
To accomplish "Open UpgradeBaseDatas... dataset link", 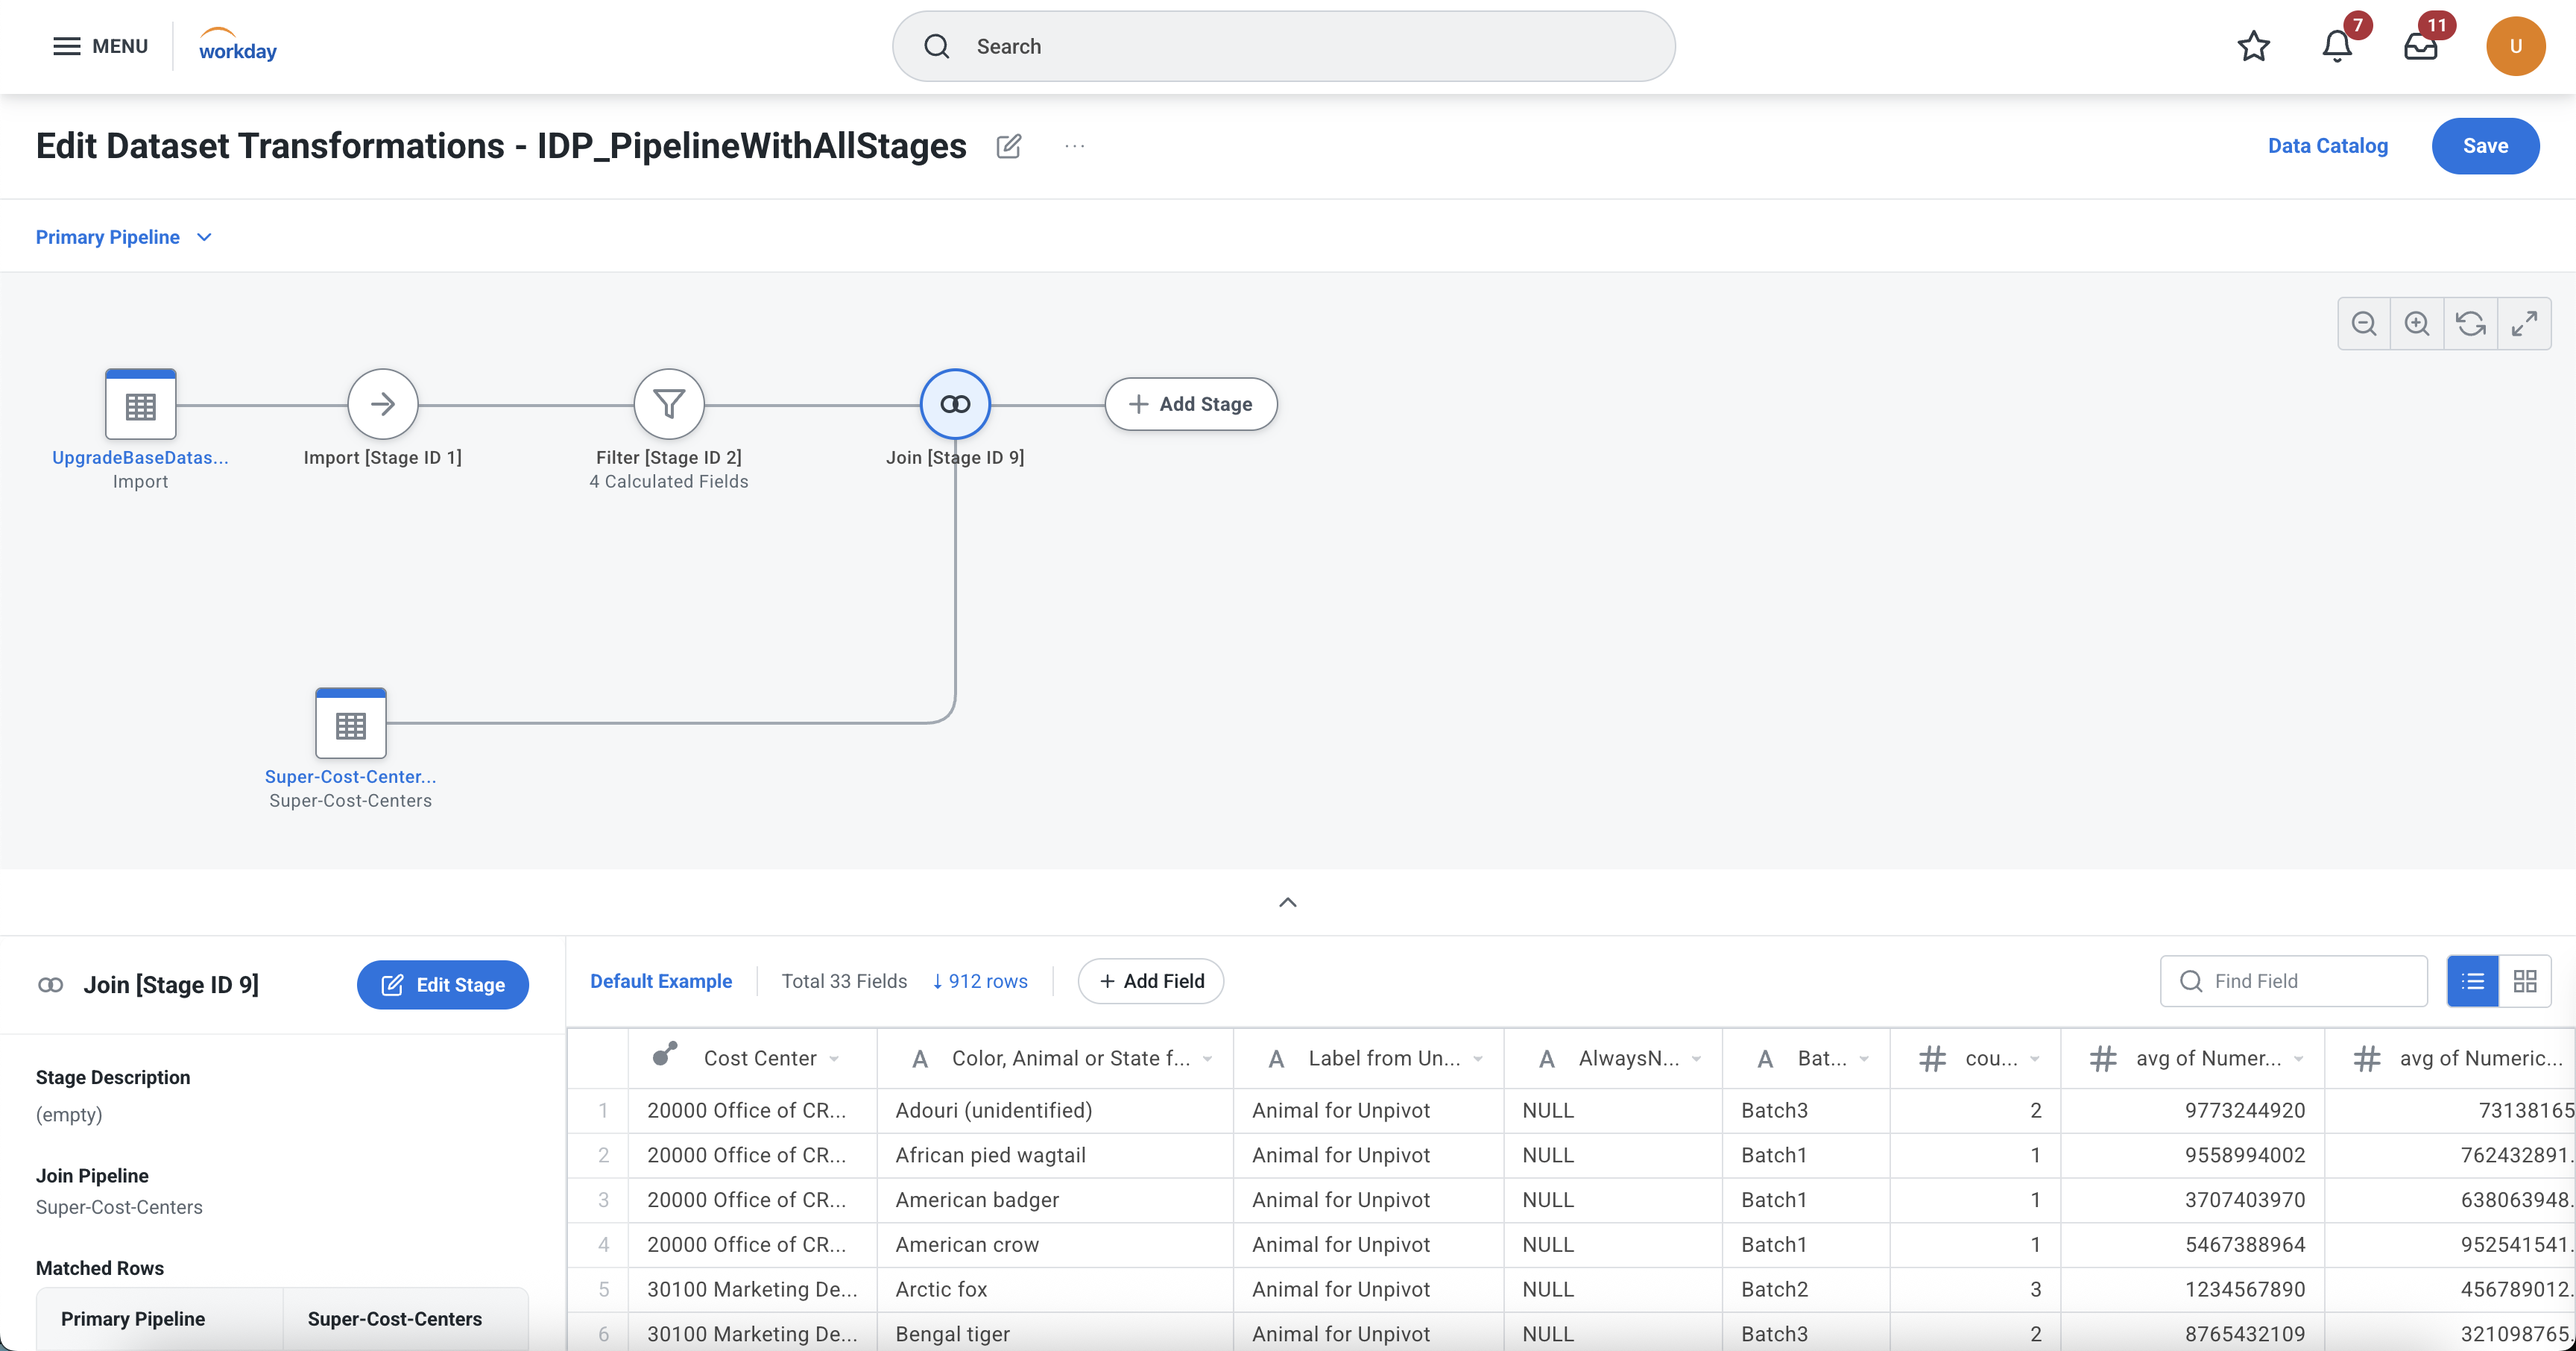I will (140, 457).
